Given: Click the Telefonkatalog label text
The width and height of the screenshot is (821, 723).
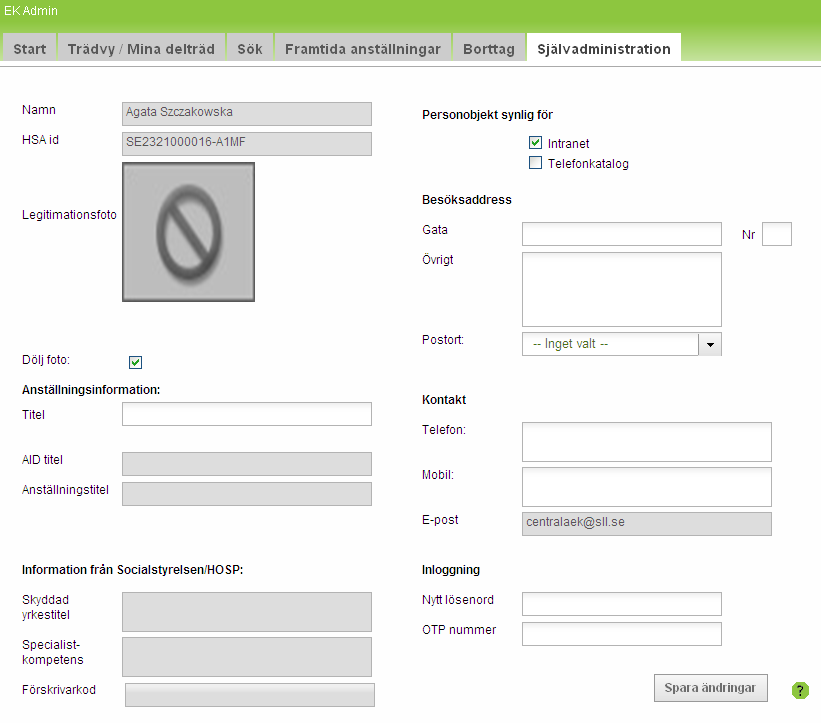Looking at the screenshot, I should point(588,164).
